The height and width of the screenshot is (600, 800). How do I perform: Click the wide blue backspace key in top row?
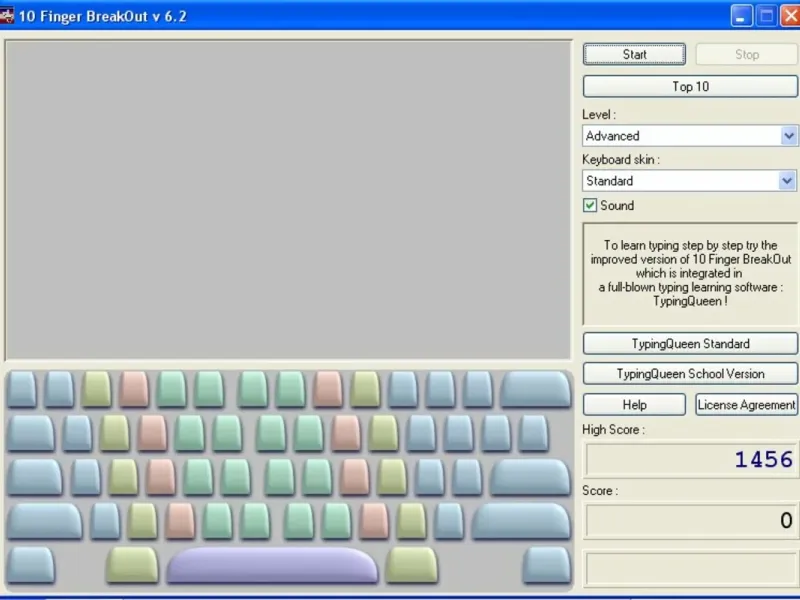click(x=535, y=389)
